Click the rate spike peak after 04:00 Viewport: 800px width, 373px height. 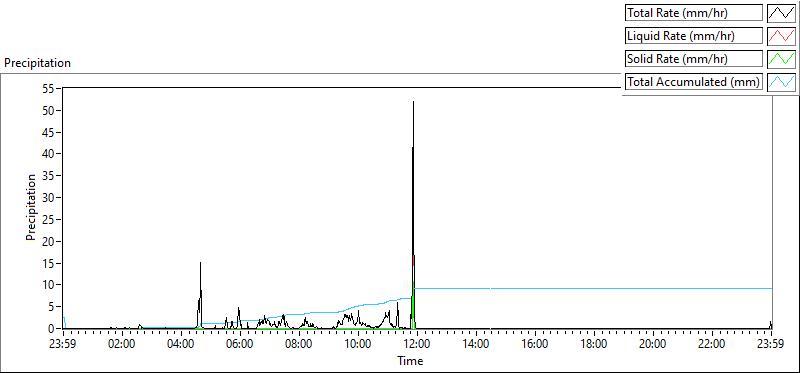[201, 263]
